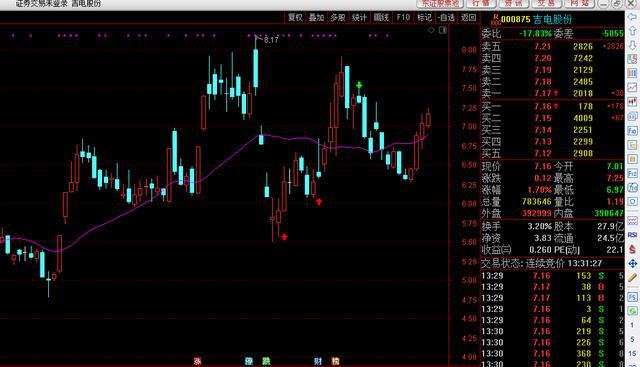This screenshot has height=367, width=640.
Task: Toggle the side panel icon above chart
Action: pyautogui.click(x=442, y=30)
